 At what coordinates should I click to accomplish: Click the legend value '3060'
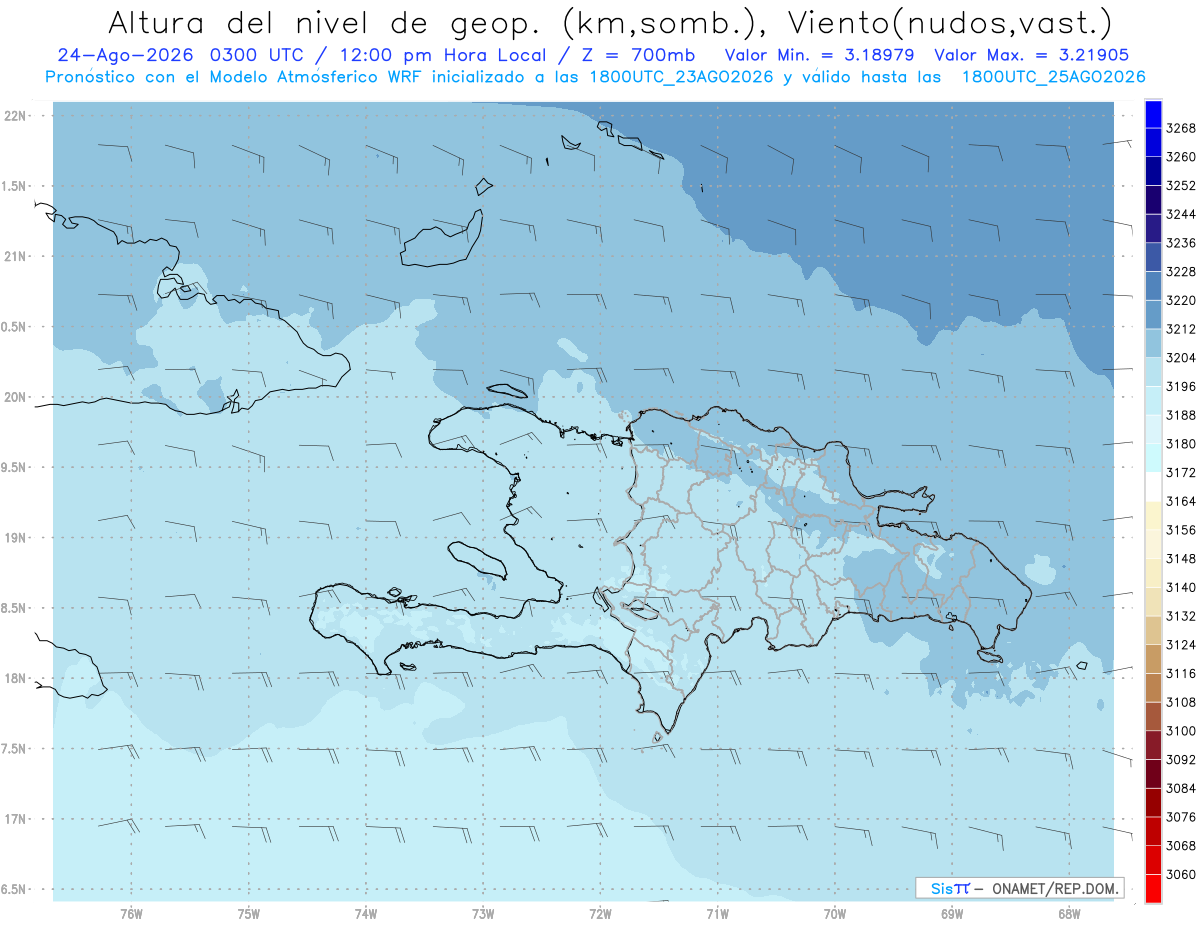point(1181,874)
